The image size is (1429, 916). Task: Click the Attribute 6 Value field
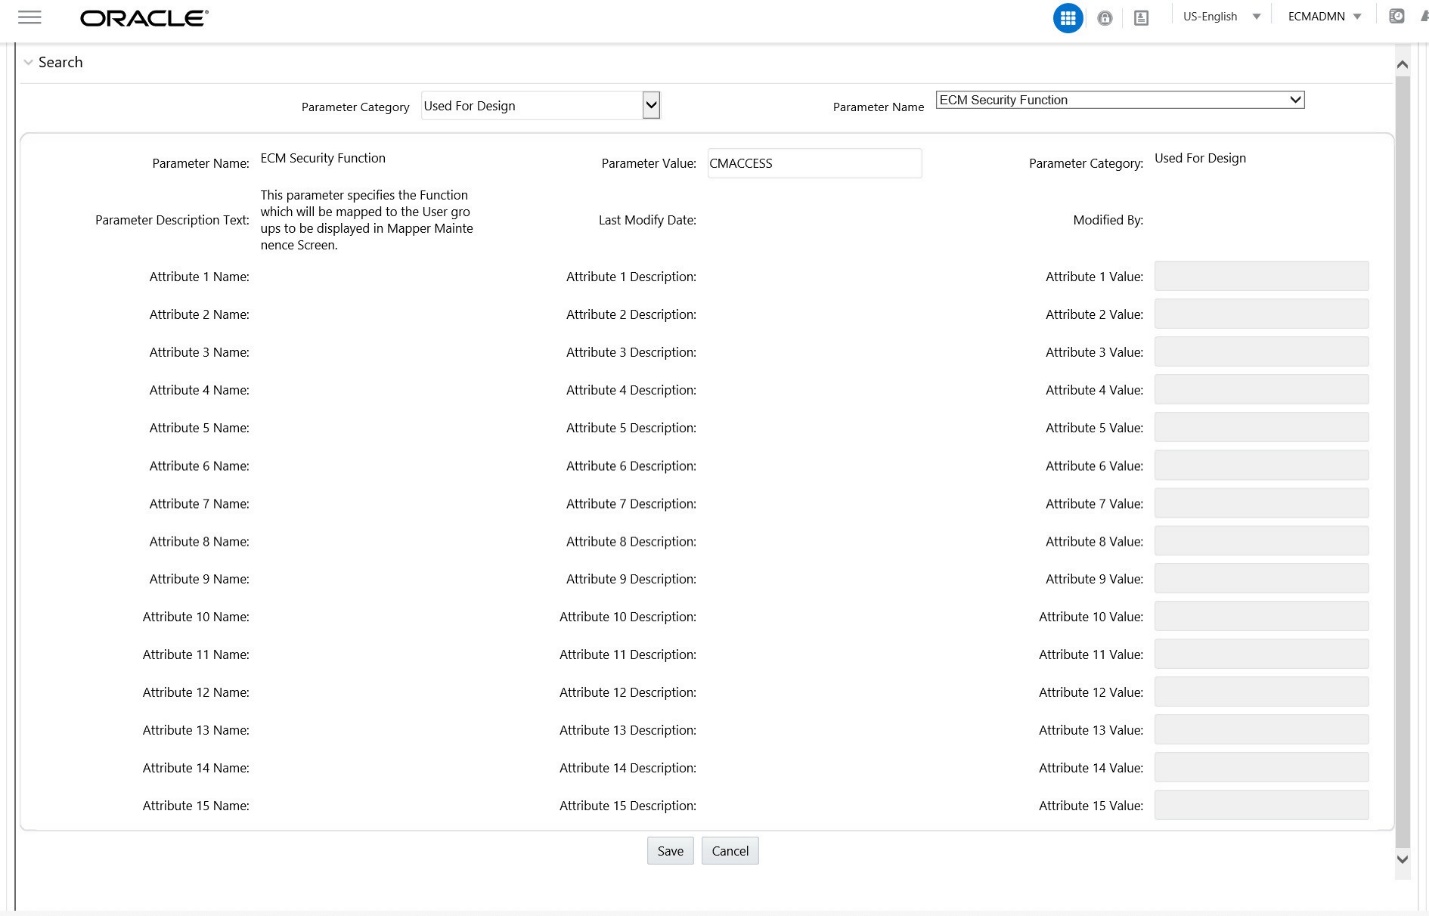point(1261,466)
